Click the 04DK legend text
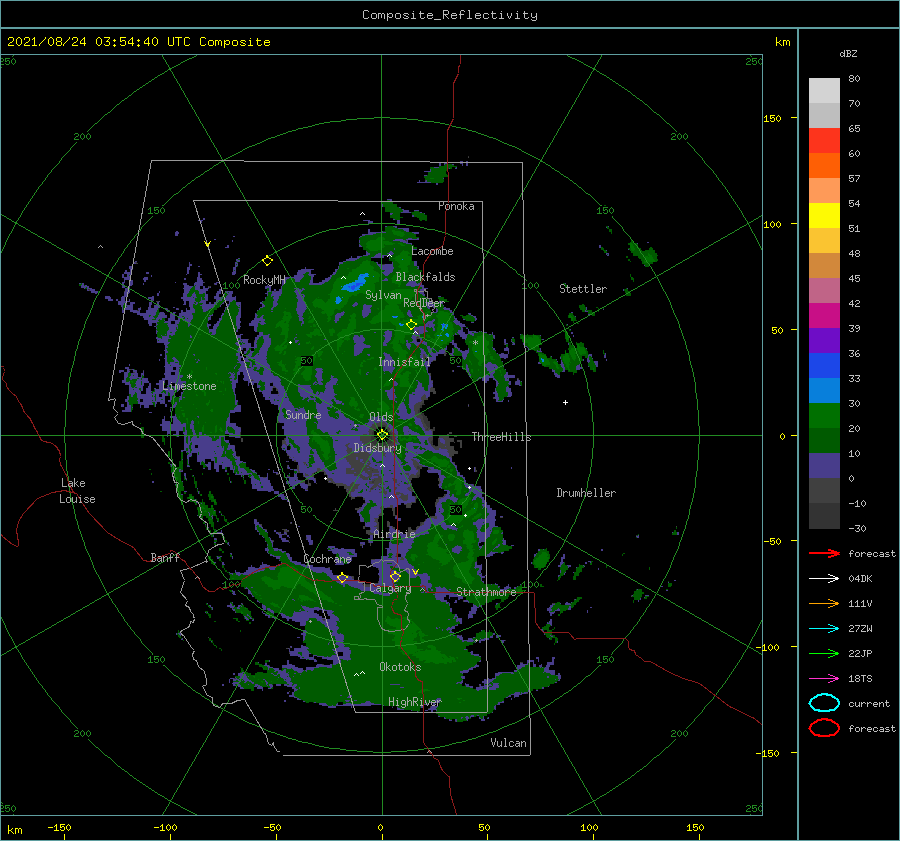This screenshot has width=900, height=841. point(860,579)
